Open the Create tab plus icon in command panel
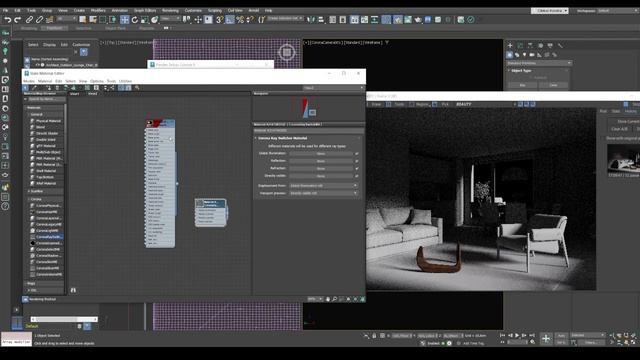The image size is (640, 360). point(510,46)
